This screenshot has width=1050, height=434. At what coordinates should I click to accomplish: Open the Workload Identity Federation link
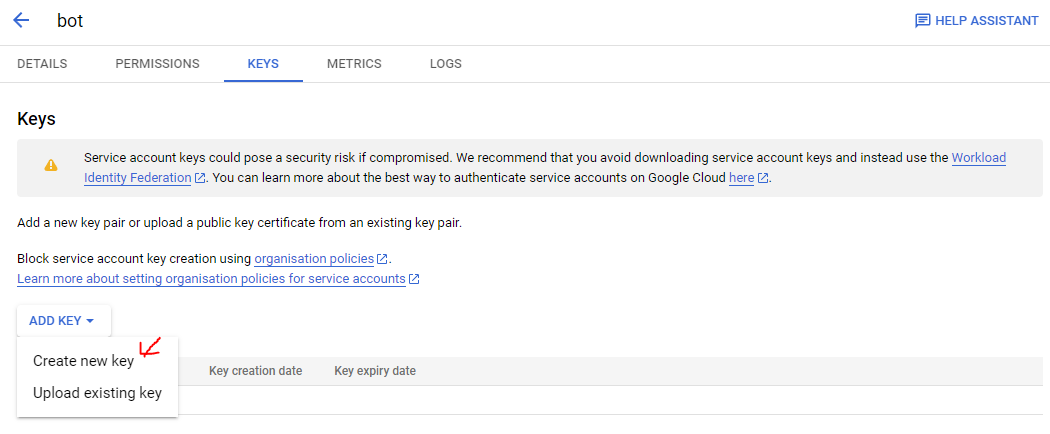[x=545, y=168]
